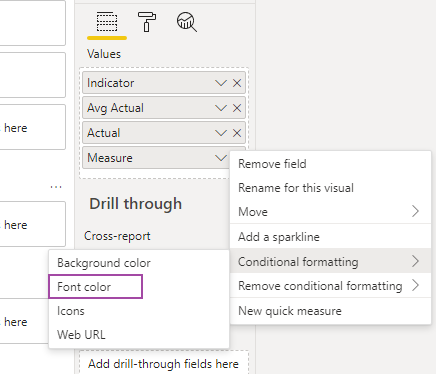Choose New quick measure
This screenshot has height=374, width=436.
[x=330, y=311]
